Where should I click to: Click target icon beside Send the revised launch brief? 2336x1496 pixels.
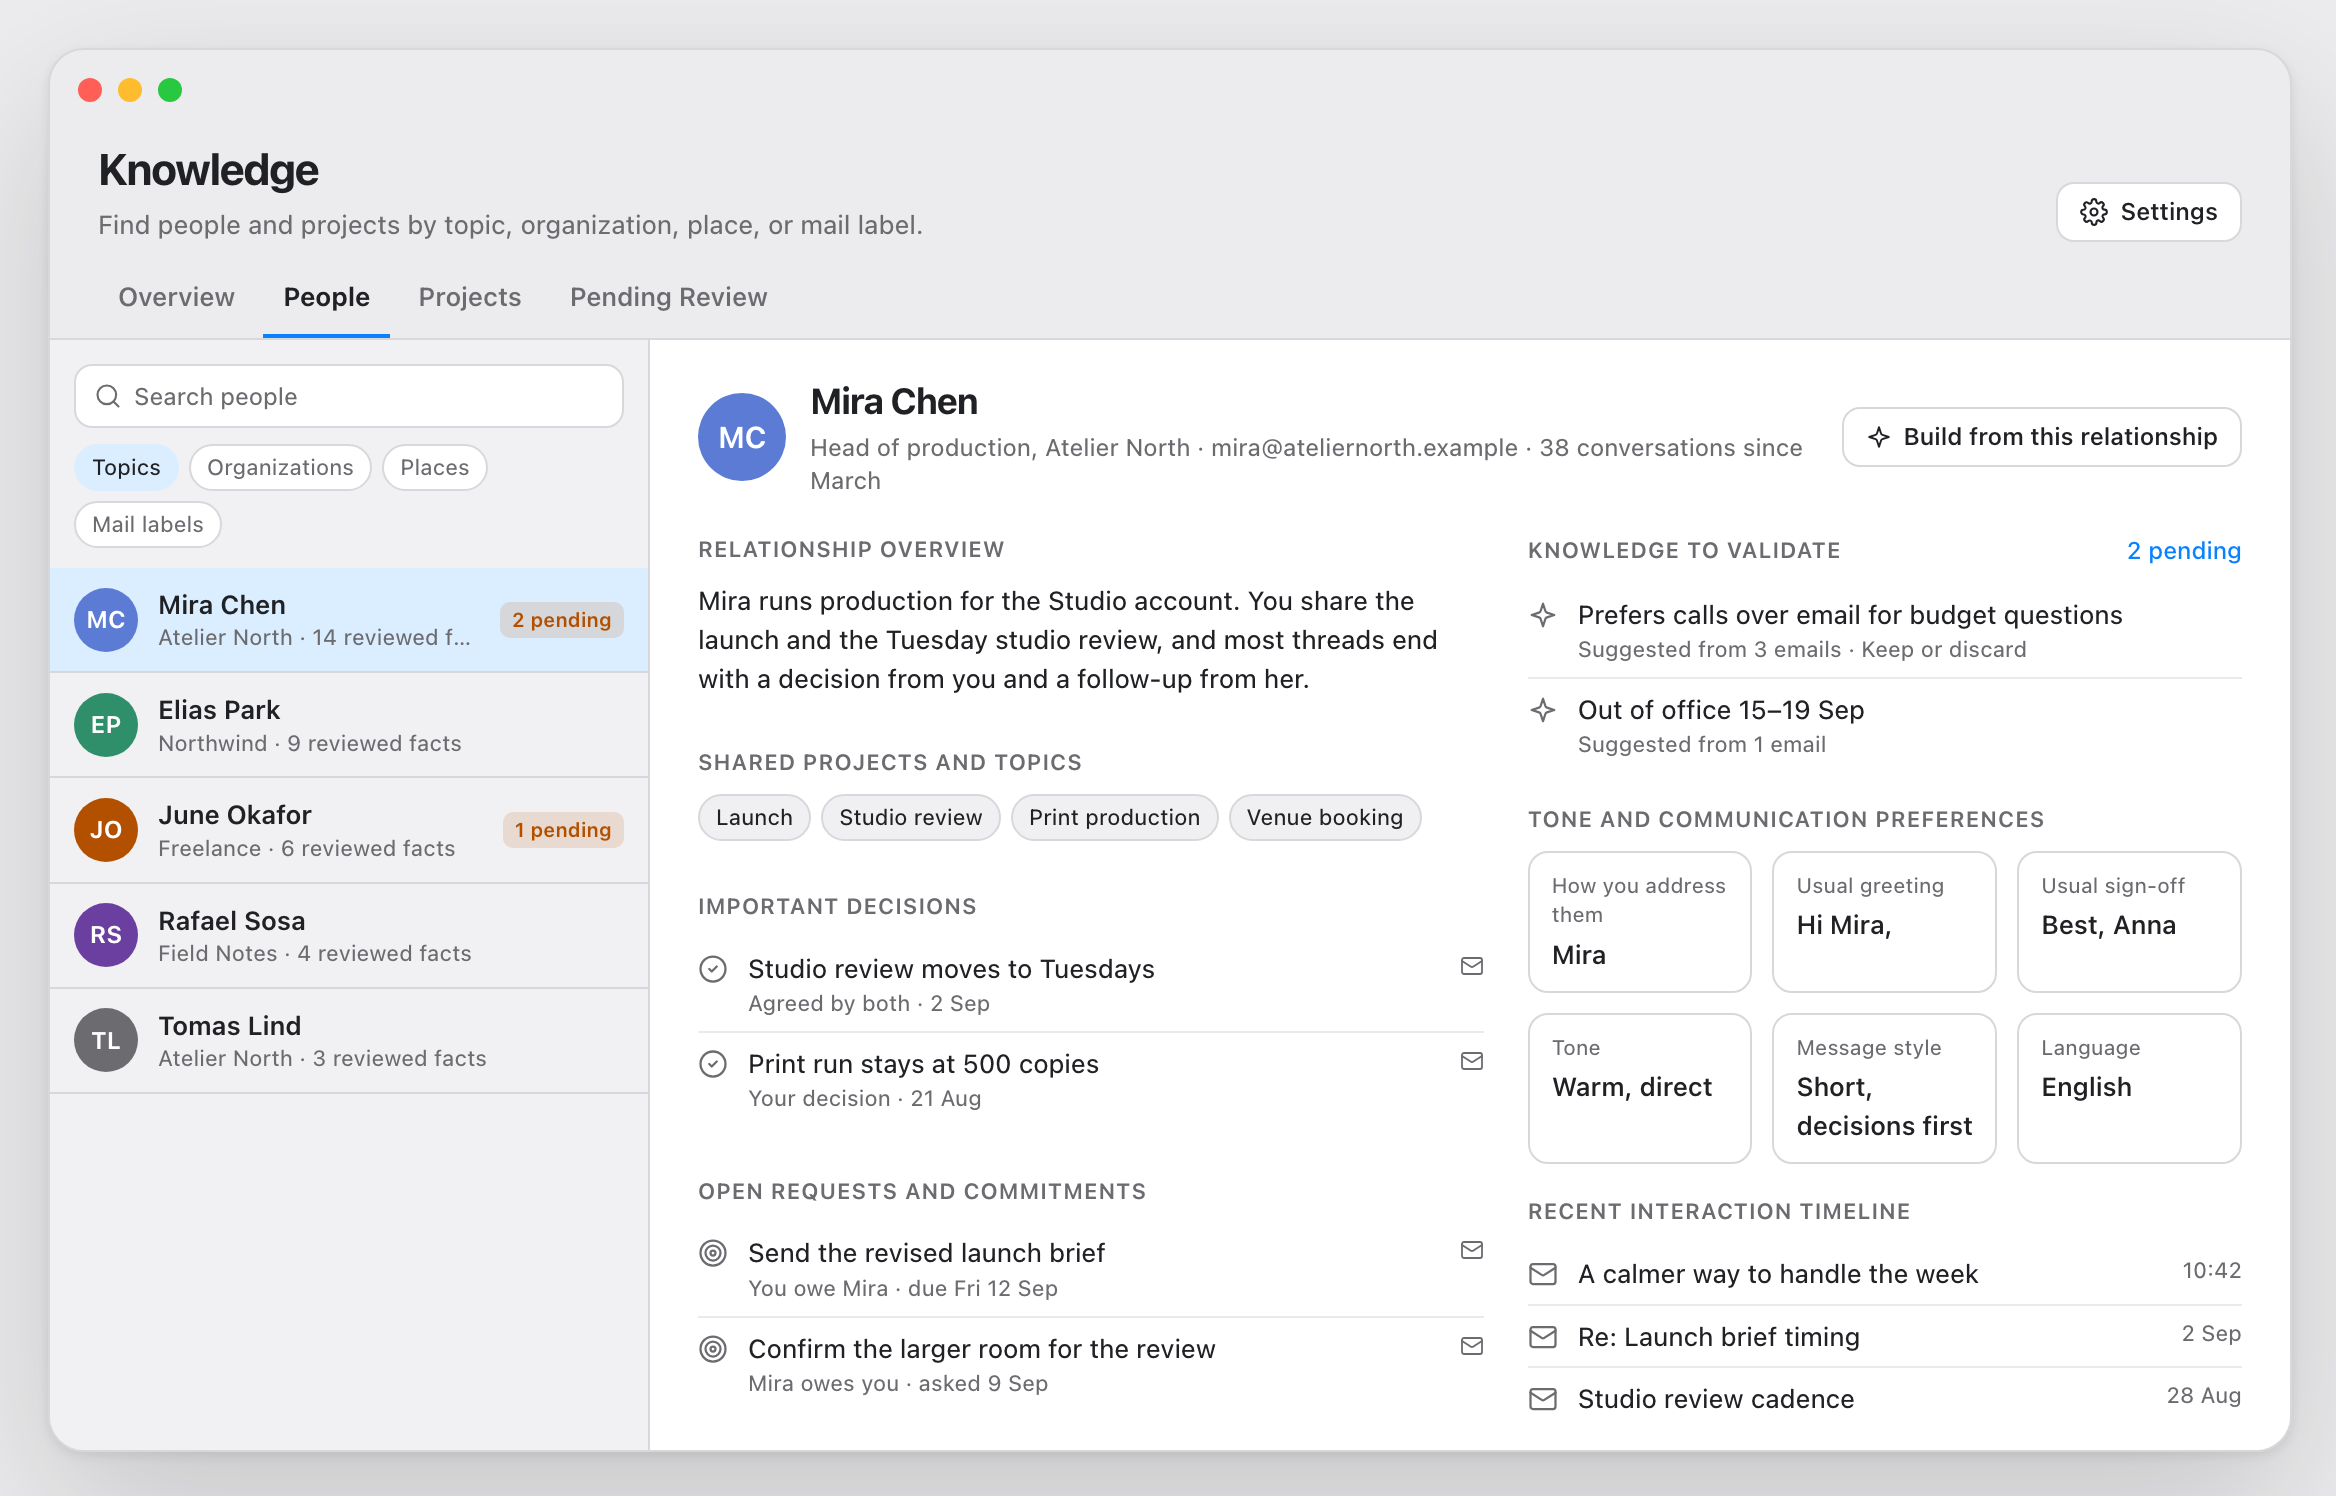point(713,1253)
